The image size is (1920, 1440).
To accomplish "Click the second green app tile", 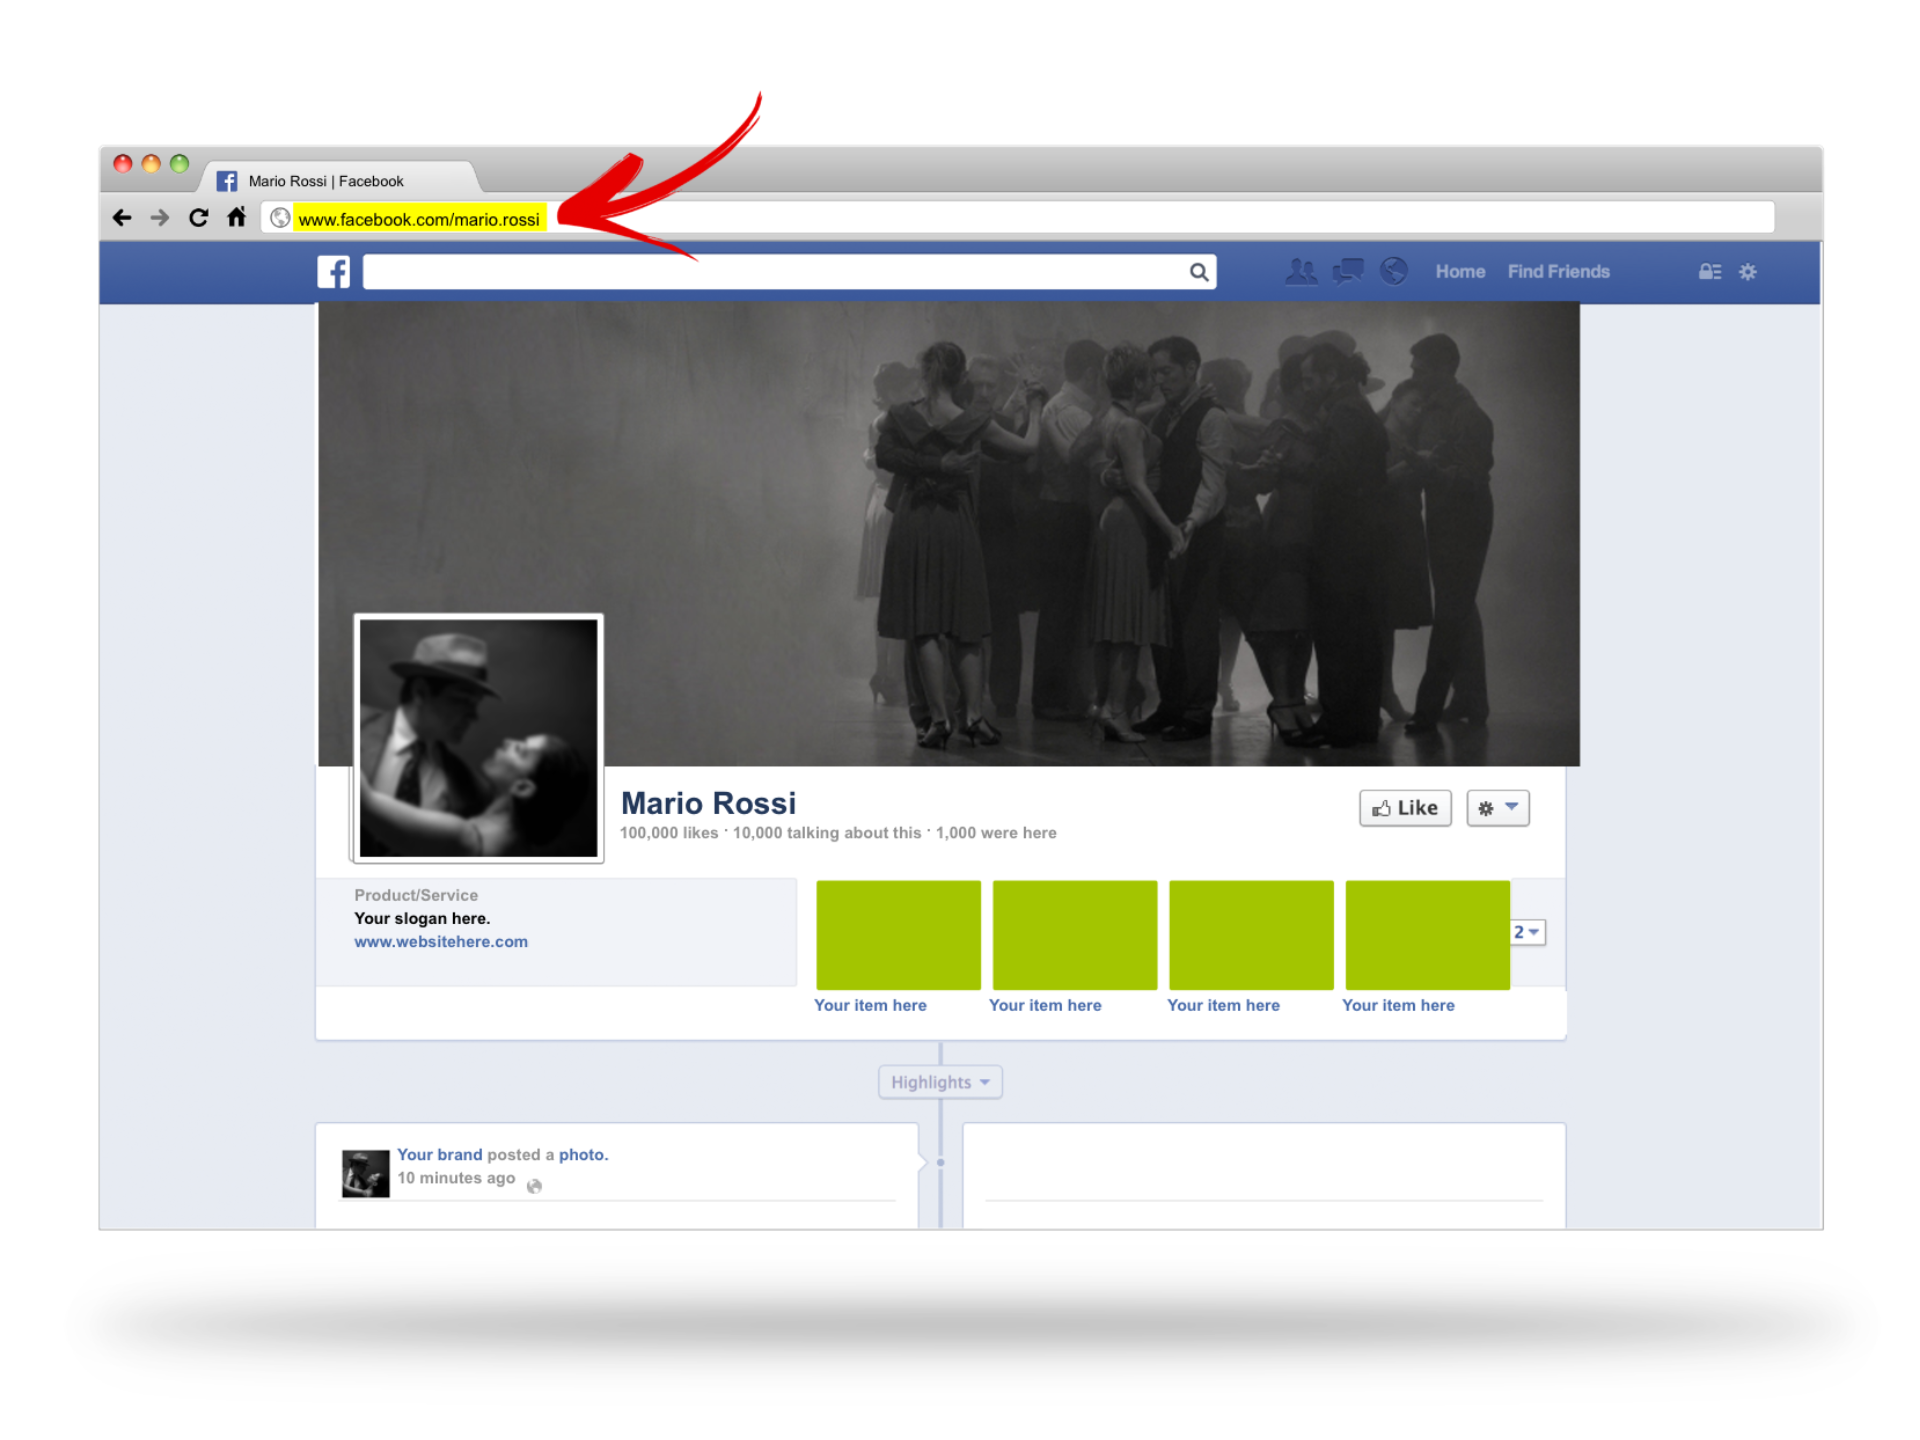I will (1075, 935).
